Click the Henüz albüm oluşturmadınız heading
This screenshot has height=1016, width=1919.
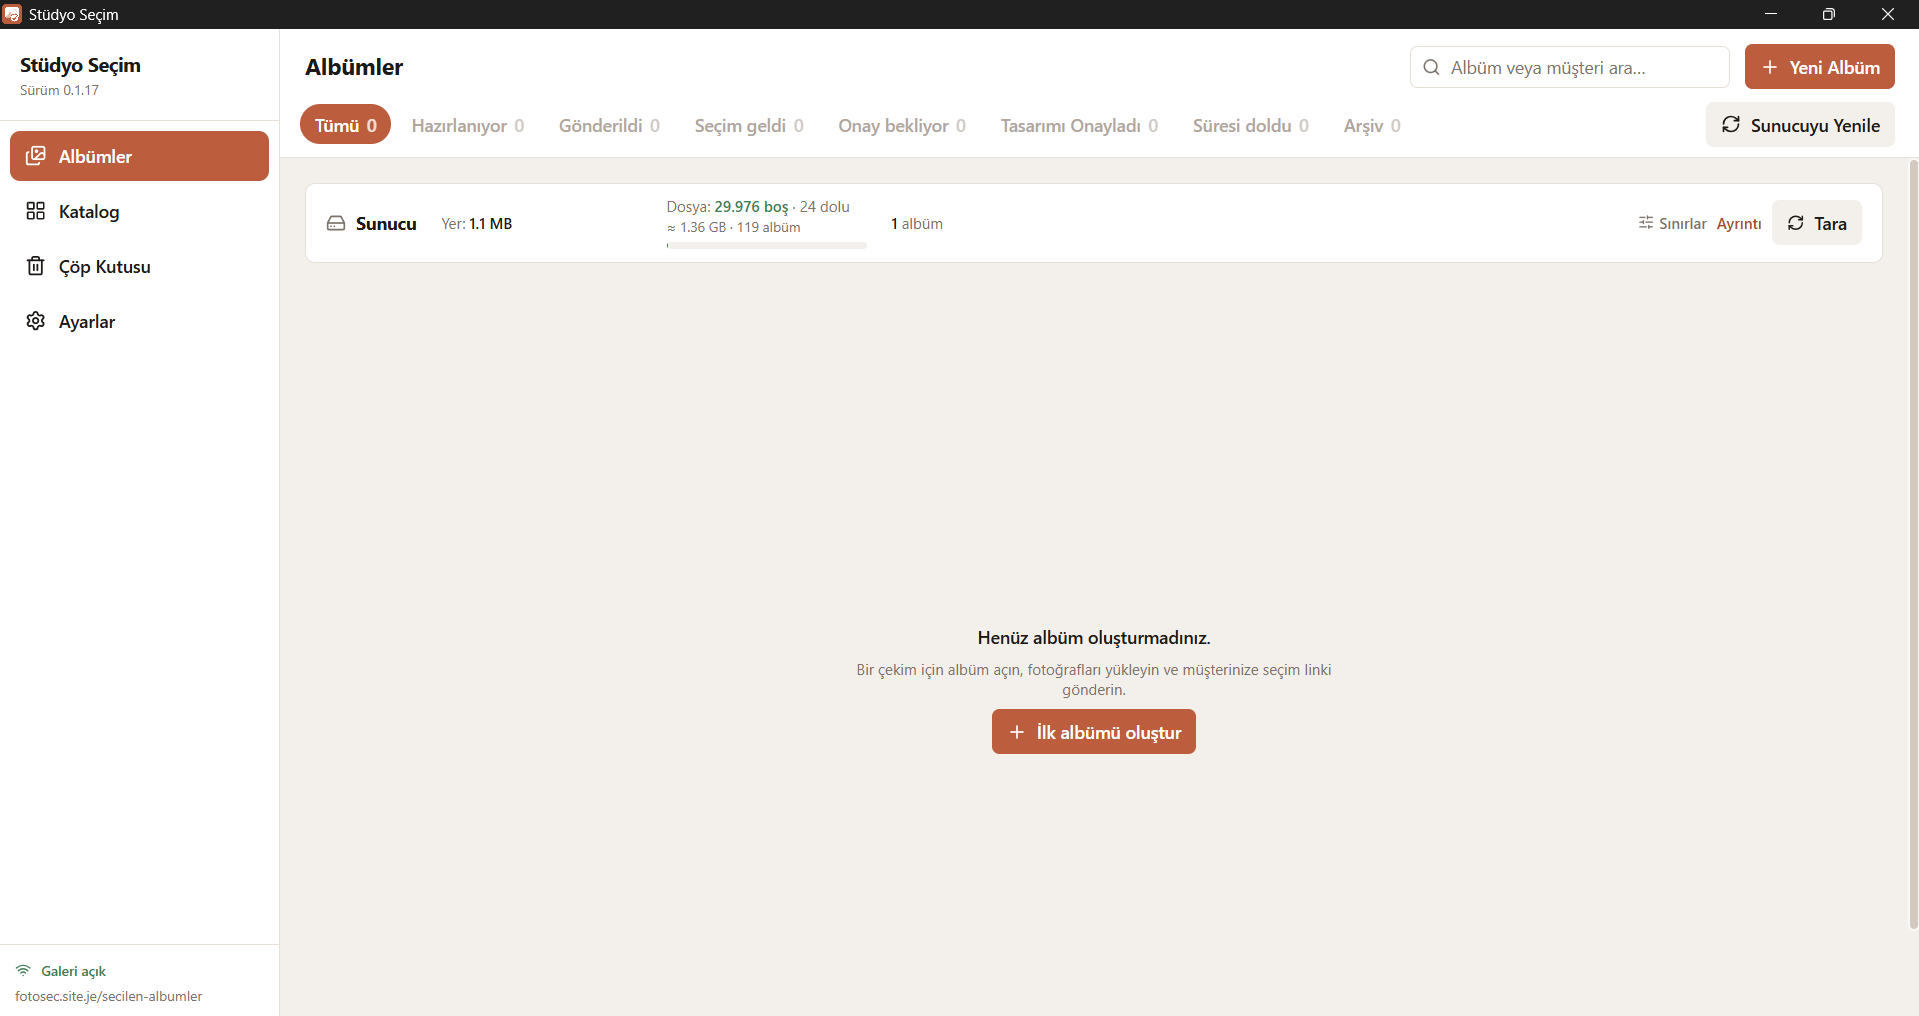1094,637
